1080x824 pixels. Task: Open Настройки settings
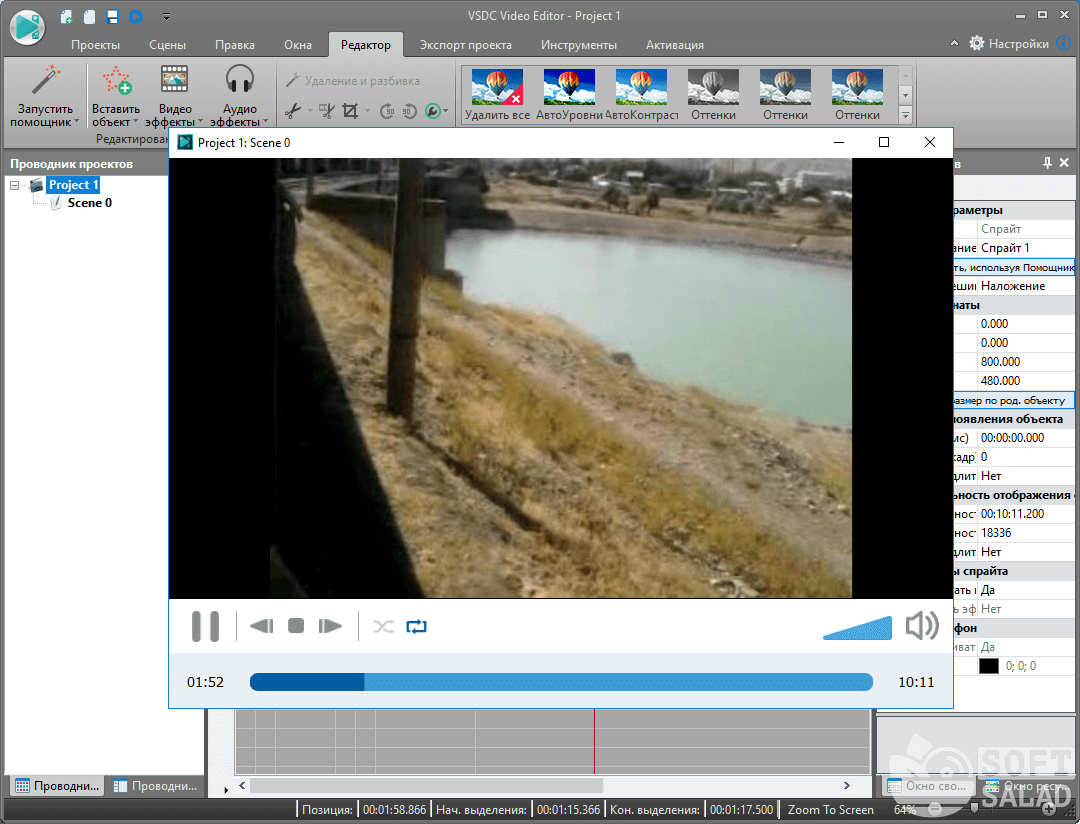point(1009,43)
